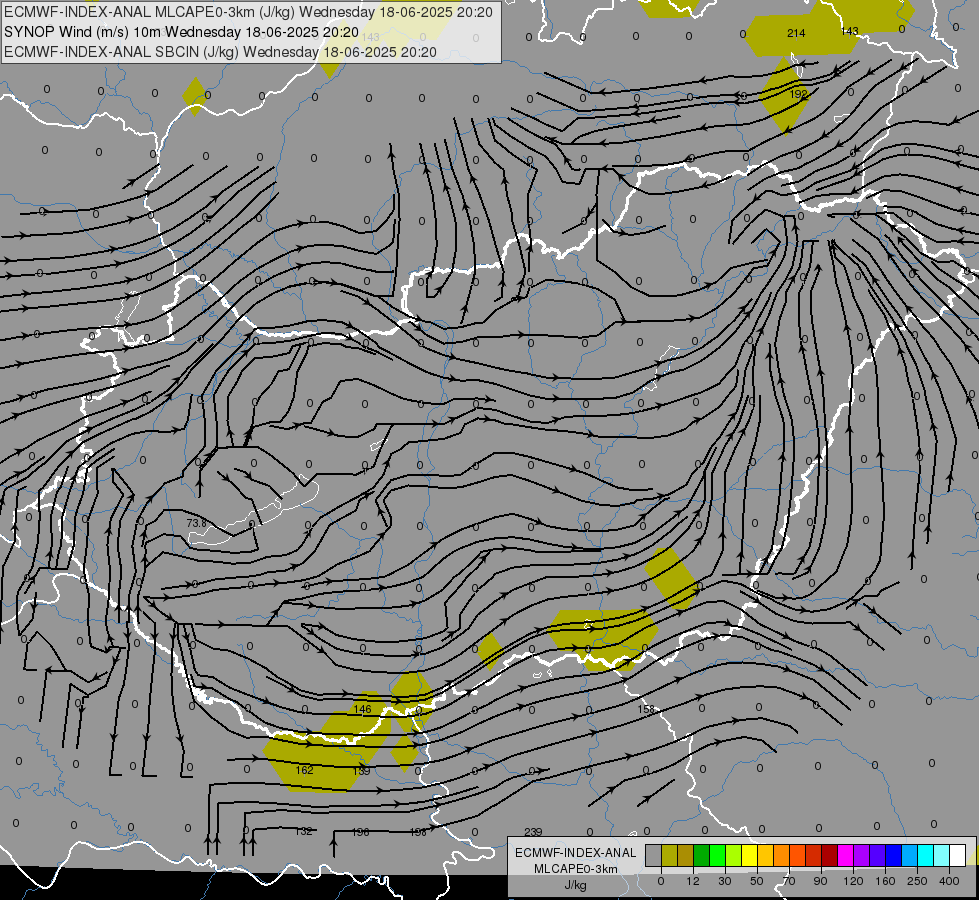Click the legend tick label 70
This screenshot has width=979, height=900.
tap(789, 881)
